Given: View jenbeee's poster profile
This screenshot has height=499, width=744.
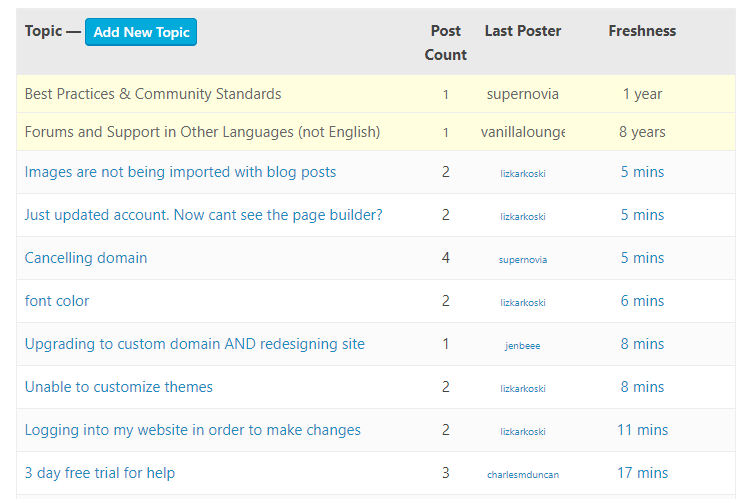Looking at the screenshot, I should [x=522, y=346].
